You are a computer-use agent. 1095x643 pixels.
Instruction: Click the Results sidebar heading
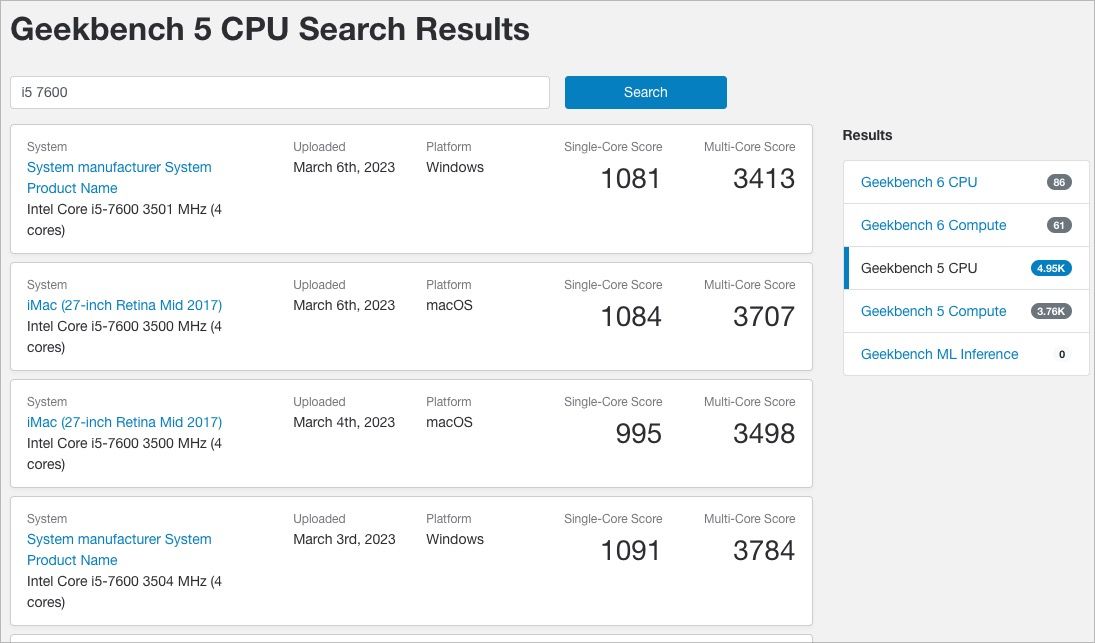pyautogui.click(x=867, y=135)
